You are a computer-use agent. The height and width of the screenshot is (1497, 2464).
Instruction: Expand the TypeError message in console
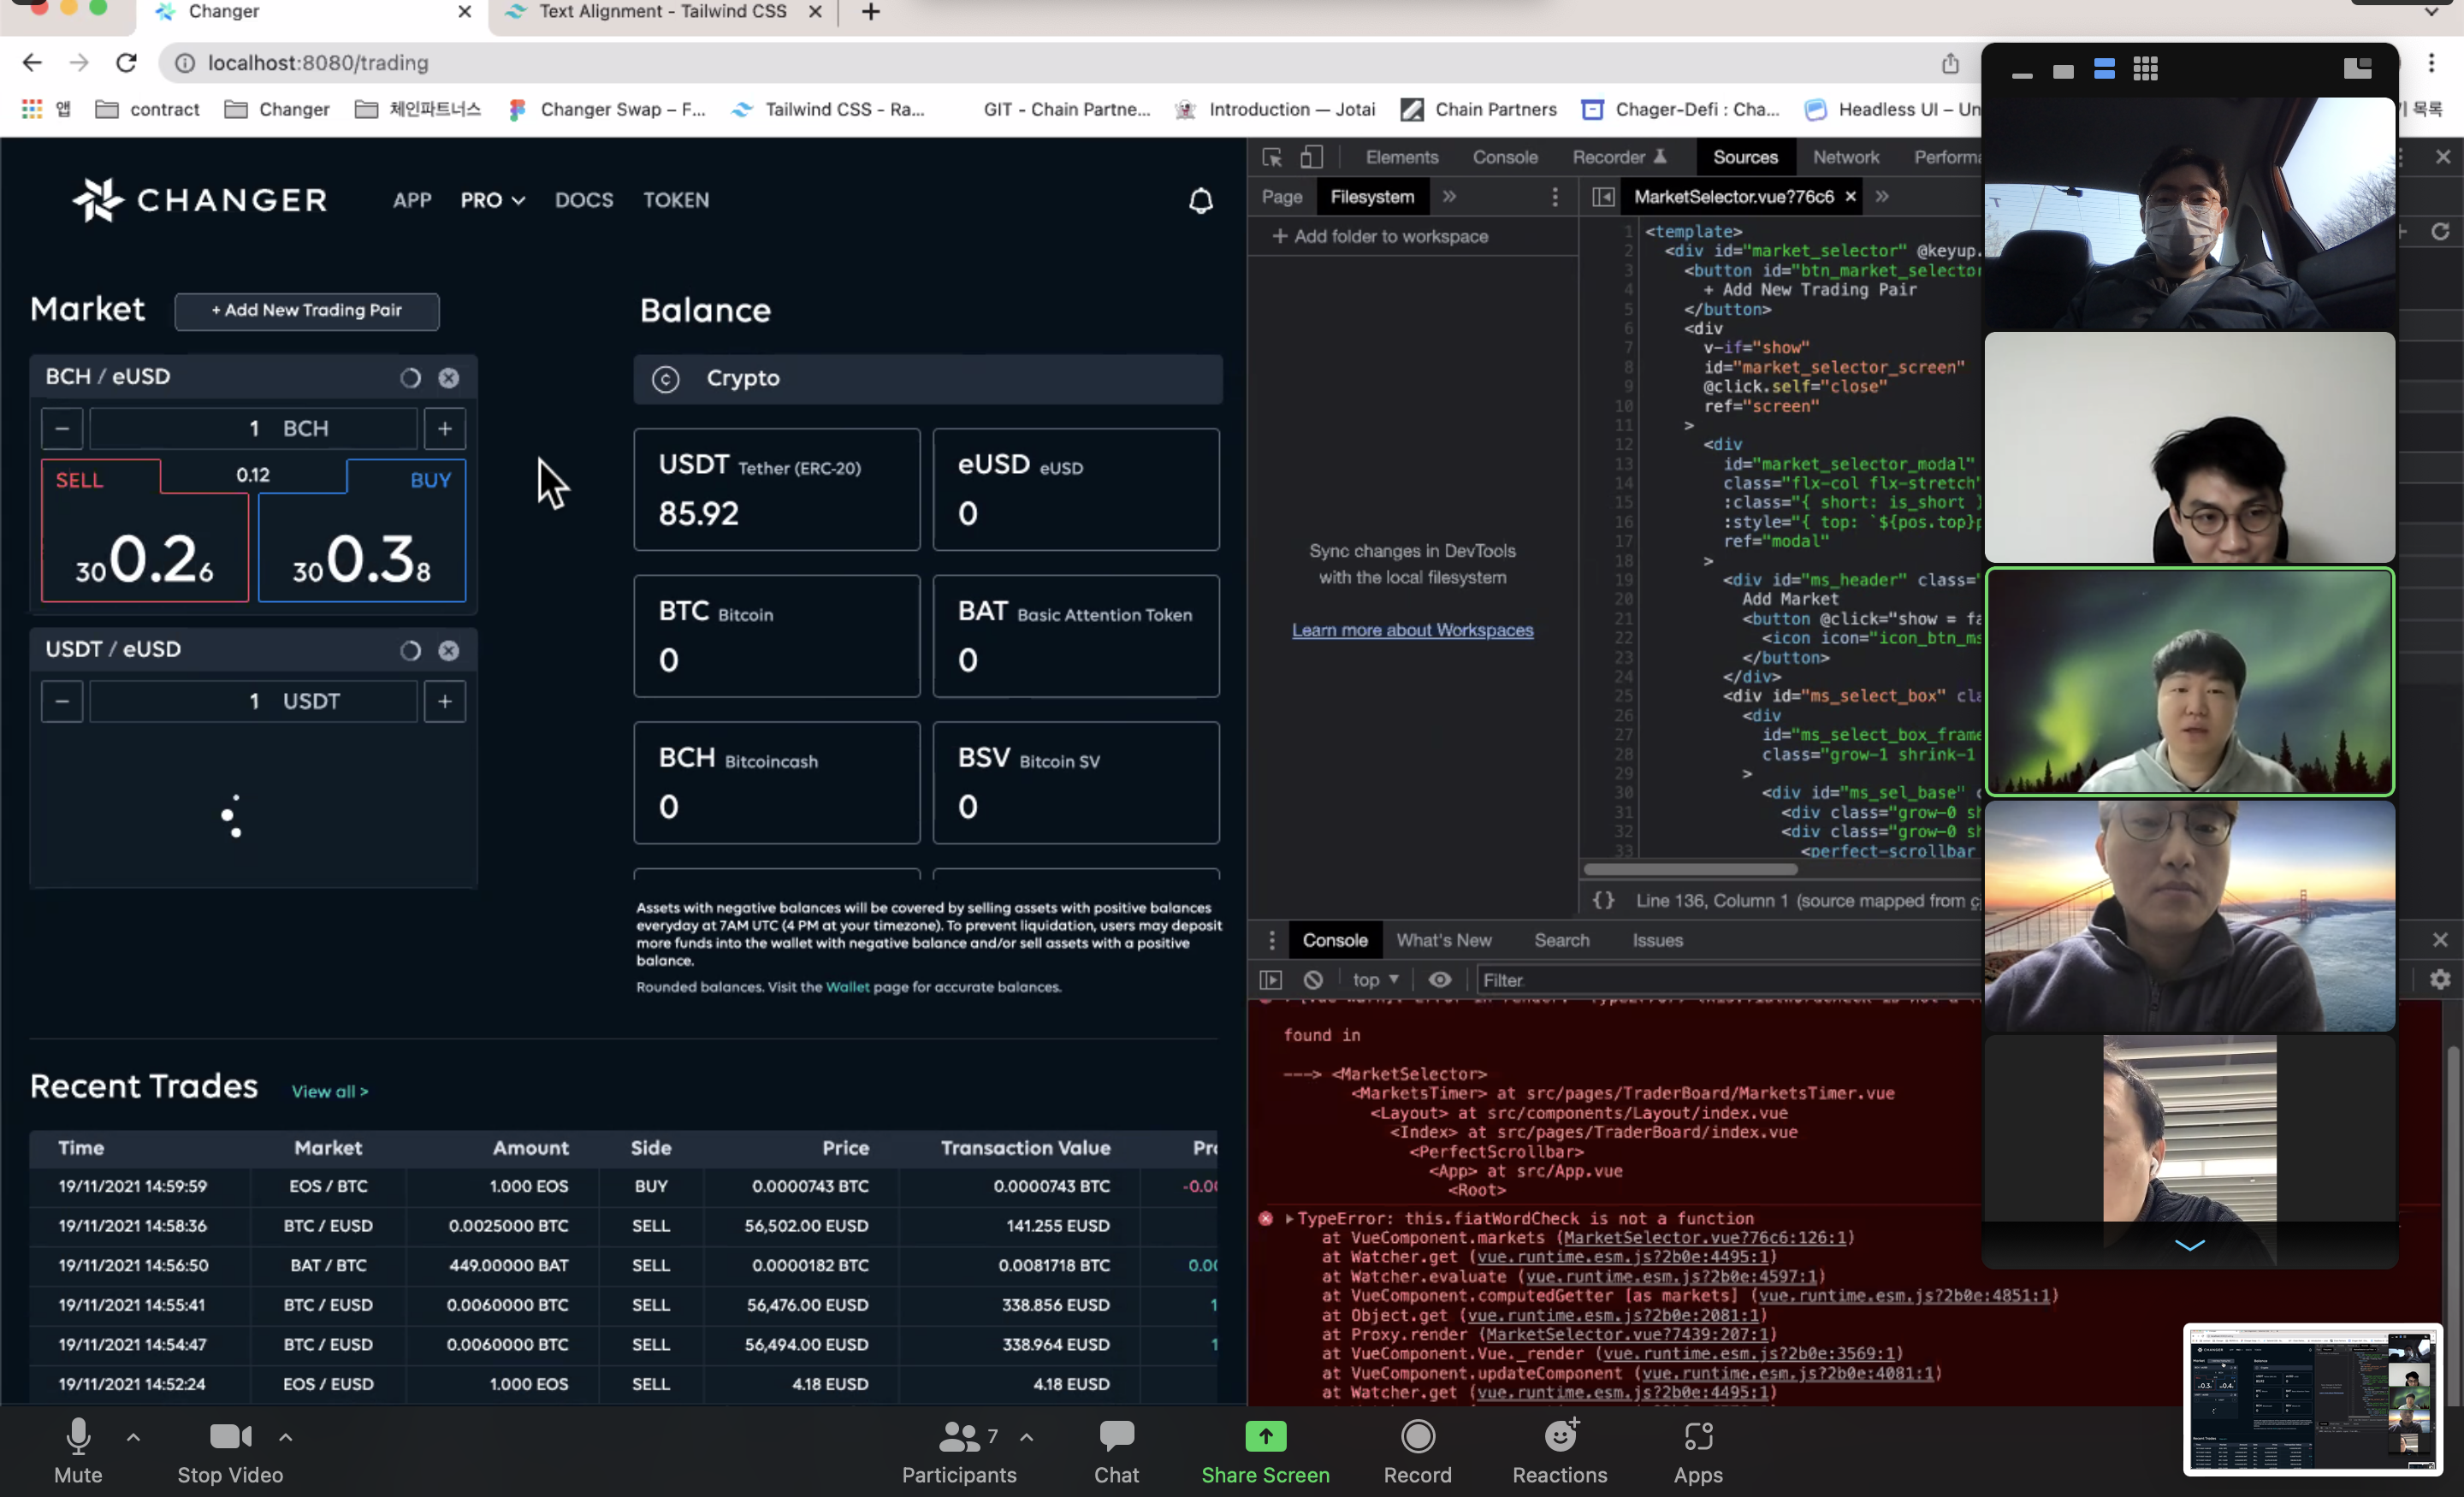coord(1290,1218)
